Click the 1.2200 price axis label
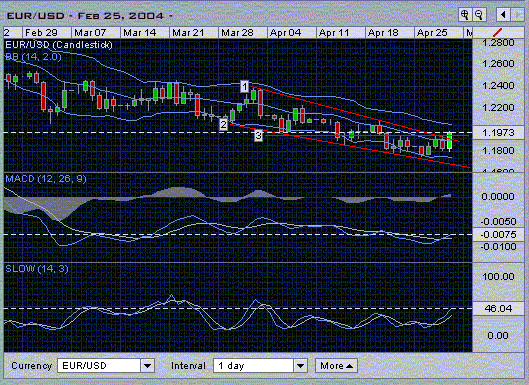This screenshot has height=385, width=529. (x=498, y=108)
